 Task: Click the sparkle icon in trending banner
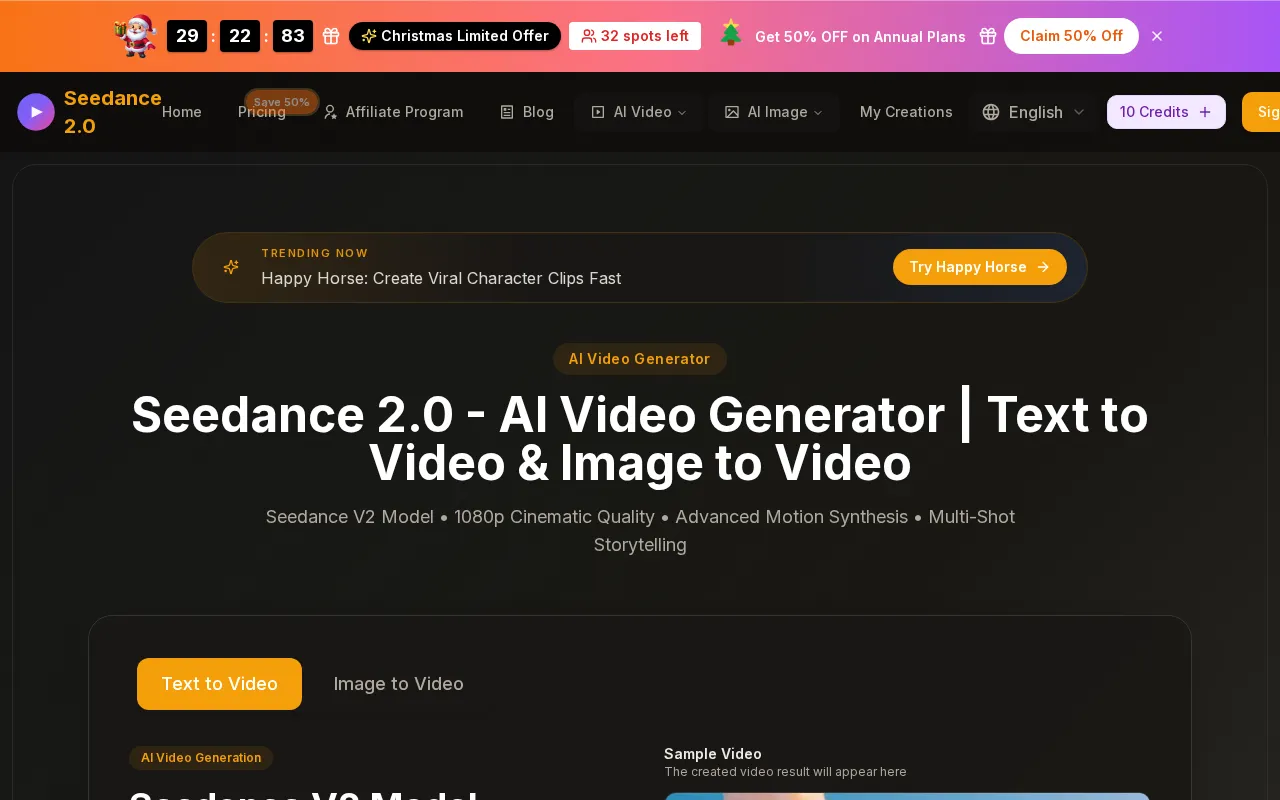(231, 267)
